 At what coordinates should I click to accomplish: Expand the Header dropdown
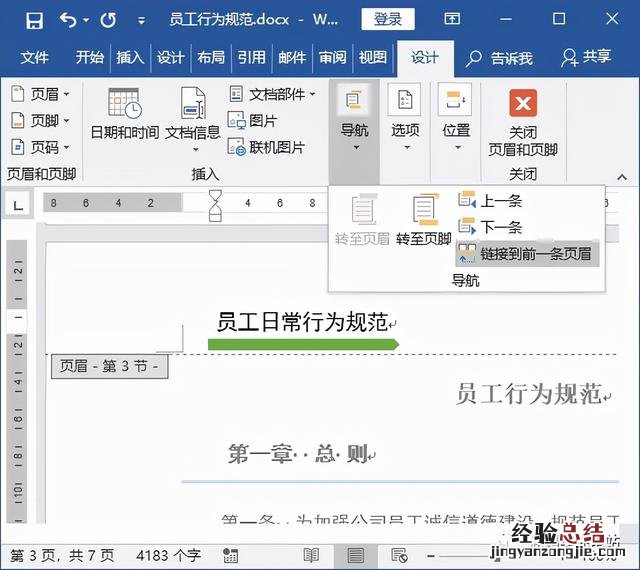[x=40, y=94]
